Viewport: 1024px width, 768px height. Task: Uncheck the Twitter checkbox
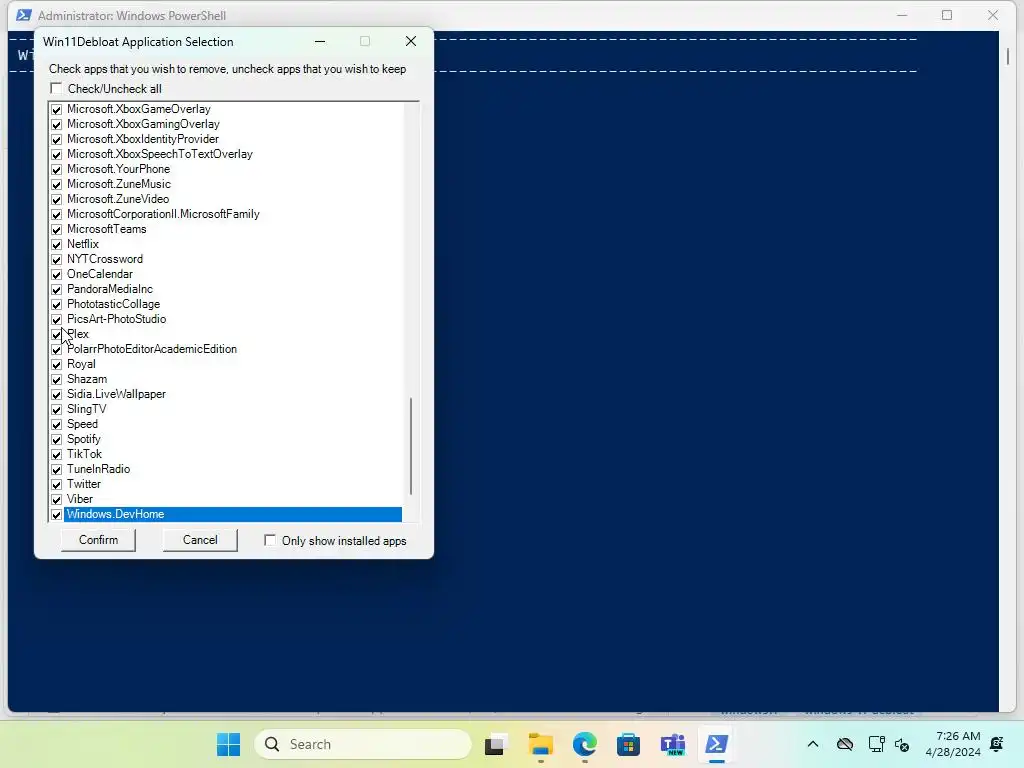pos(57,485)
